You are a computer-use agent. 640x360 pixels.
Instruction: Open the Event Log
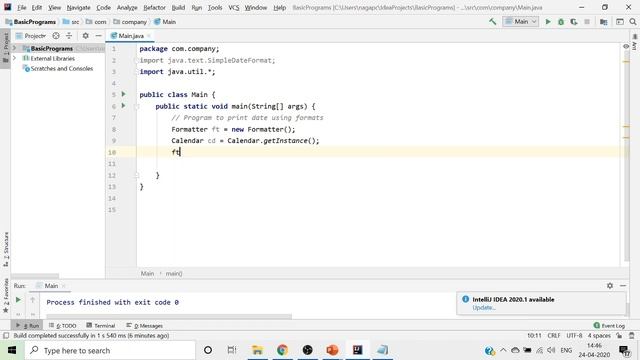(x=609, y=326)
